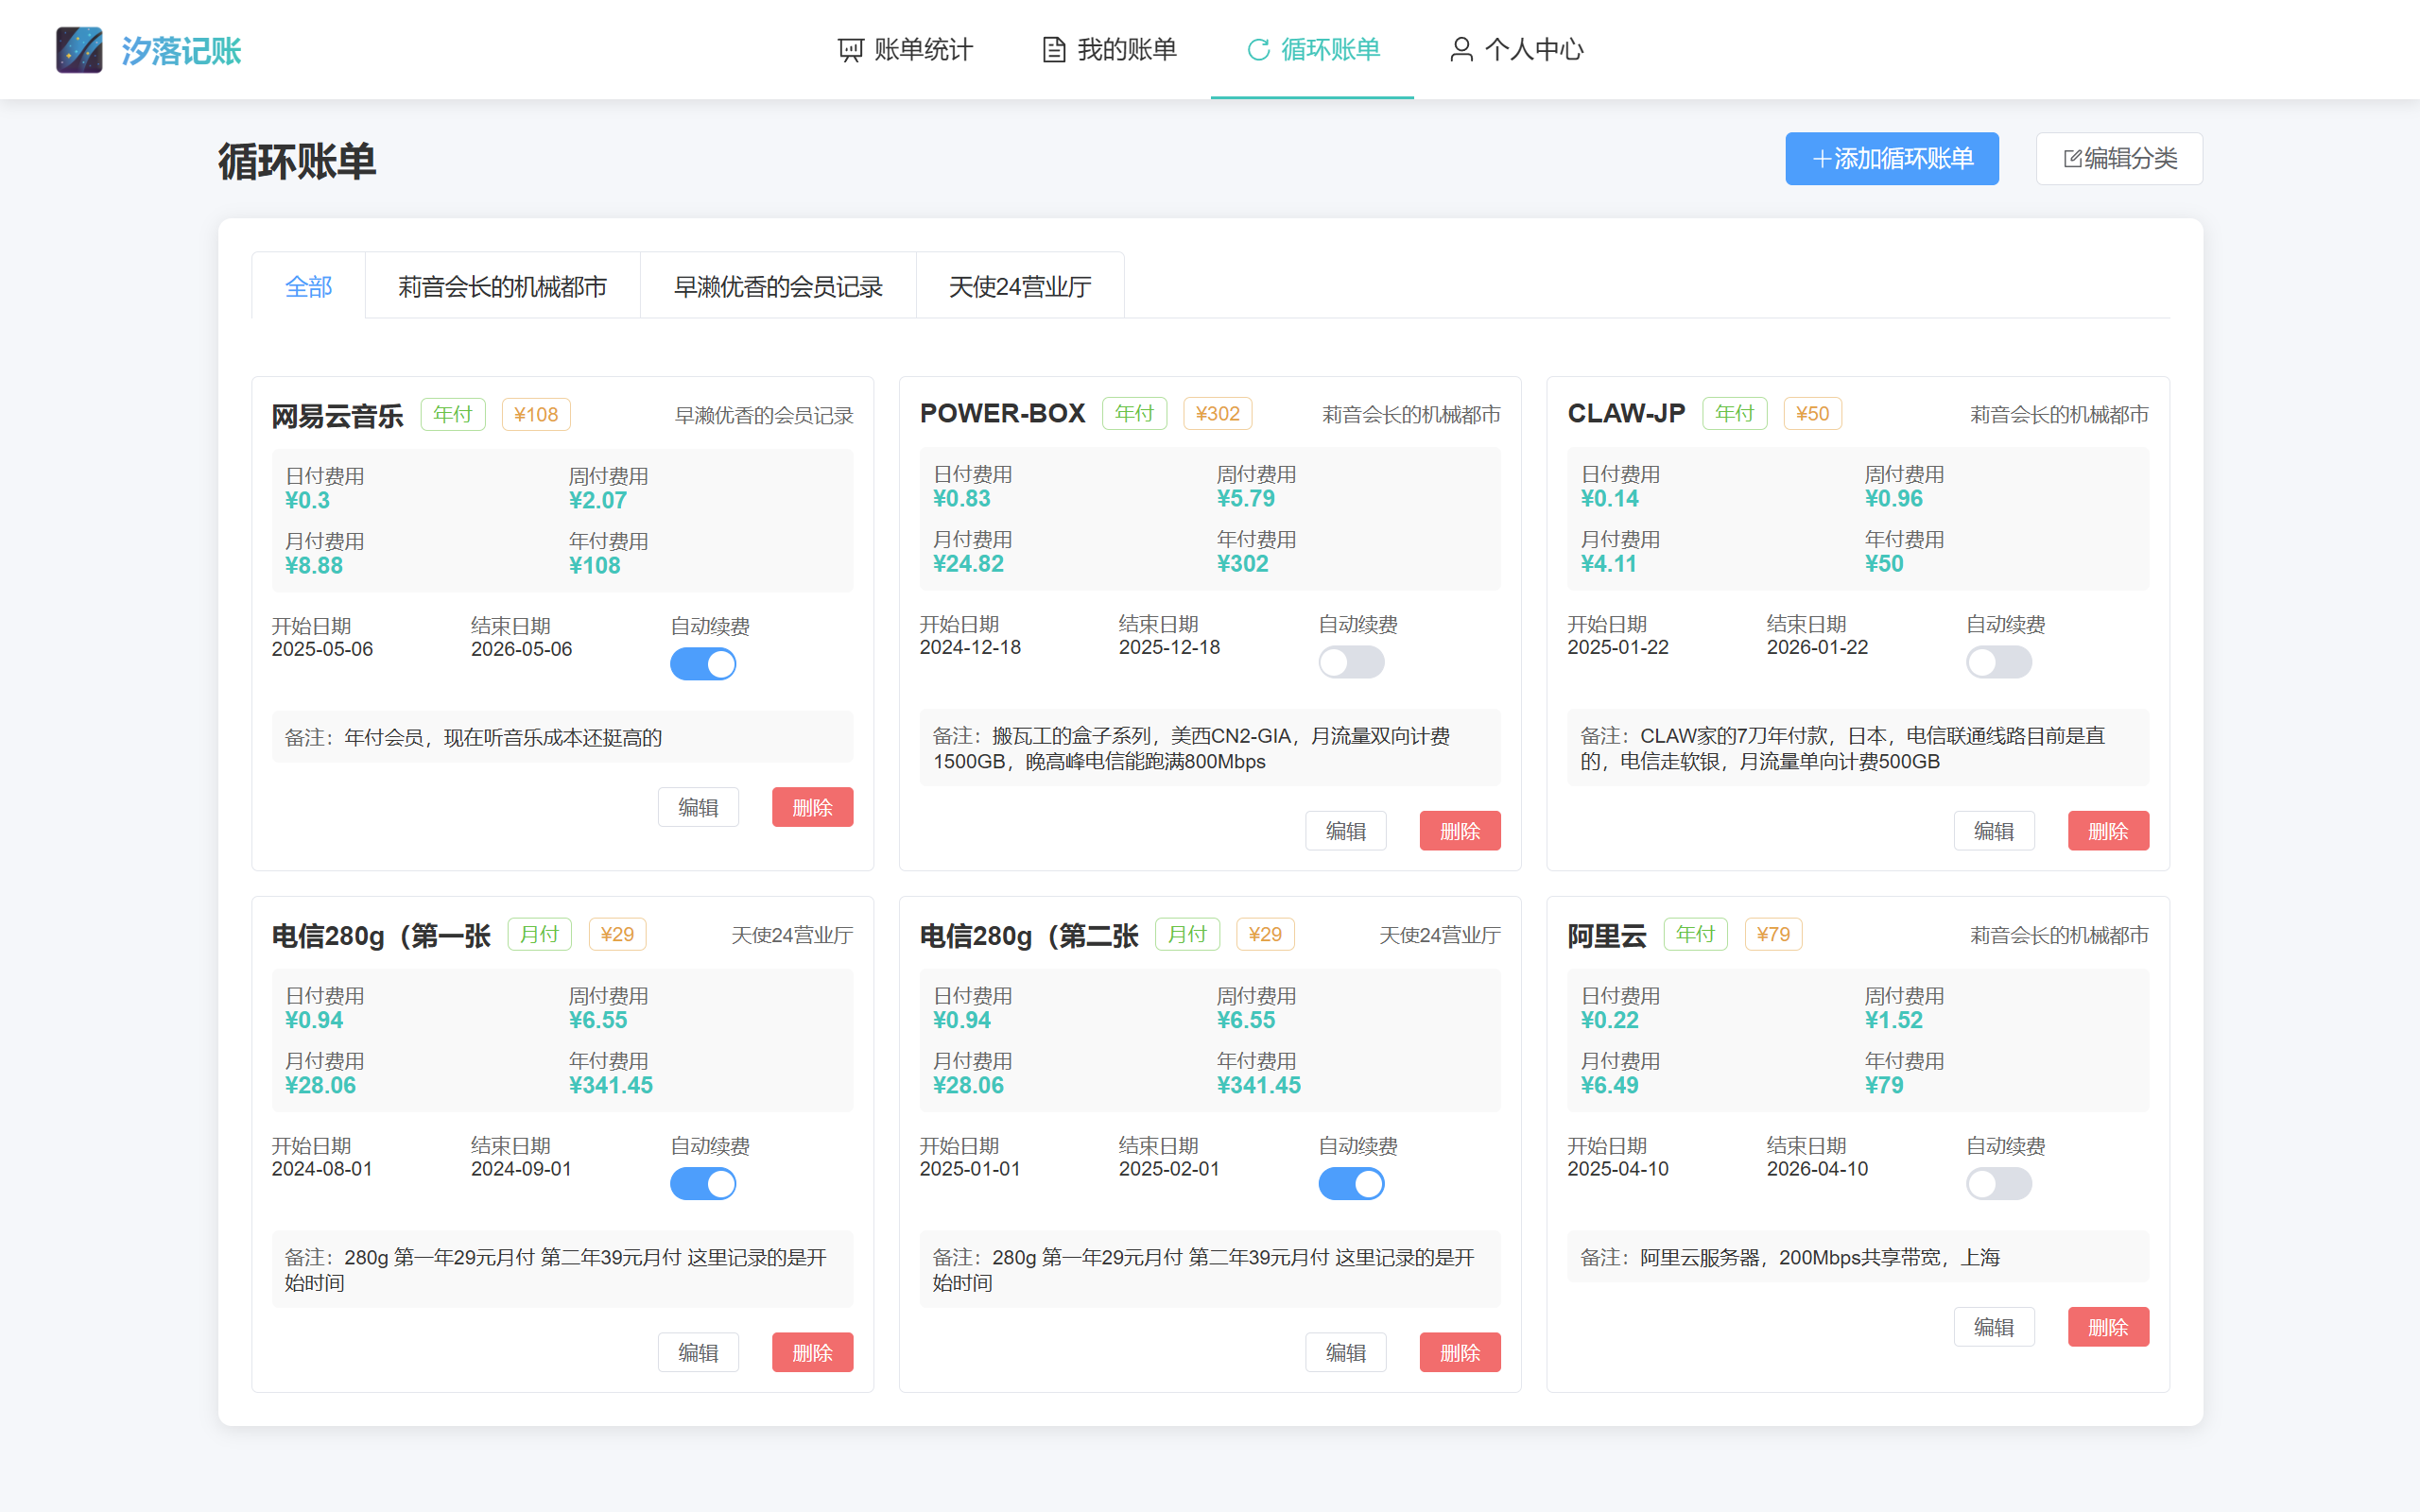Image resolution: width=2420 pixels, height=1512 pixels.
Task: Edit the 电信280g（第一张 bill
Action: point(698,1352)
